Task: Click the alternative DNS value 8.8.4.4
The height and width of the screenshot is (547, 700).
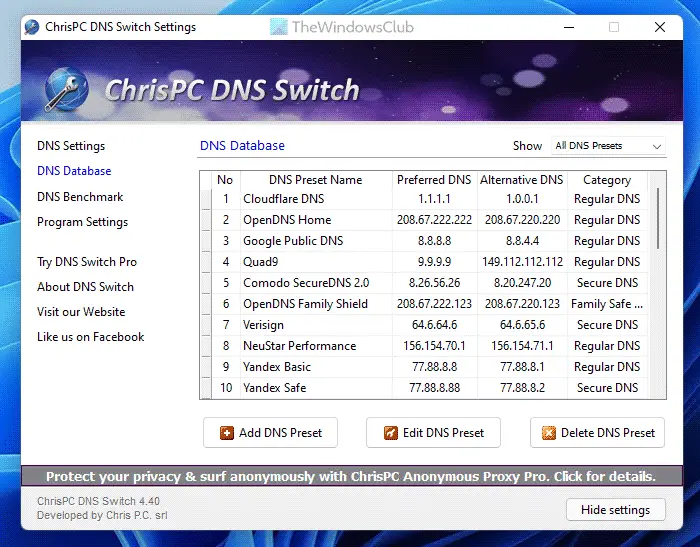Action: 522,241
